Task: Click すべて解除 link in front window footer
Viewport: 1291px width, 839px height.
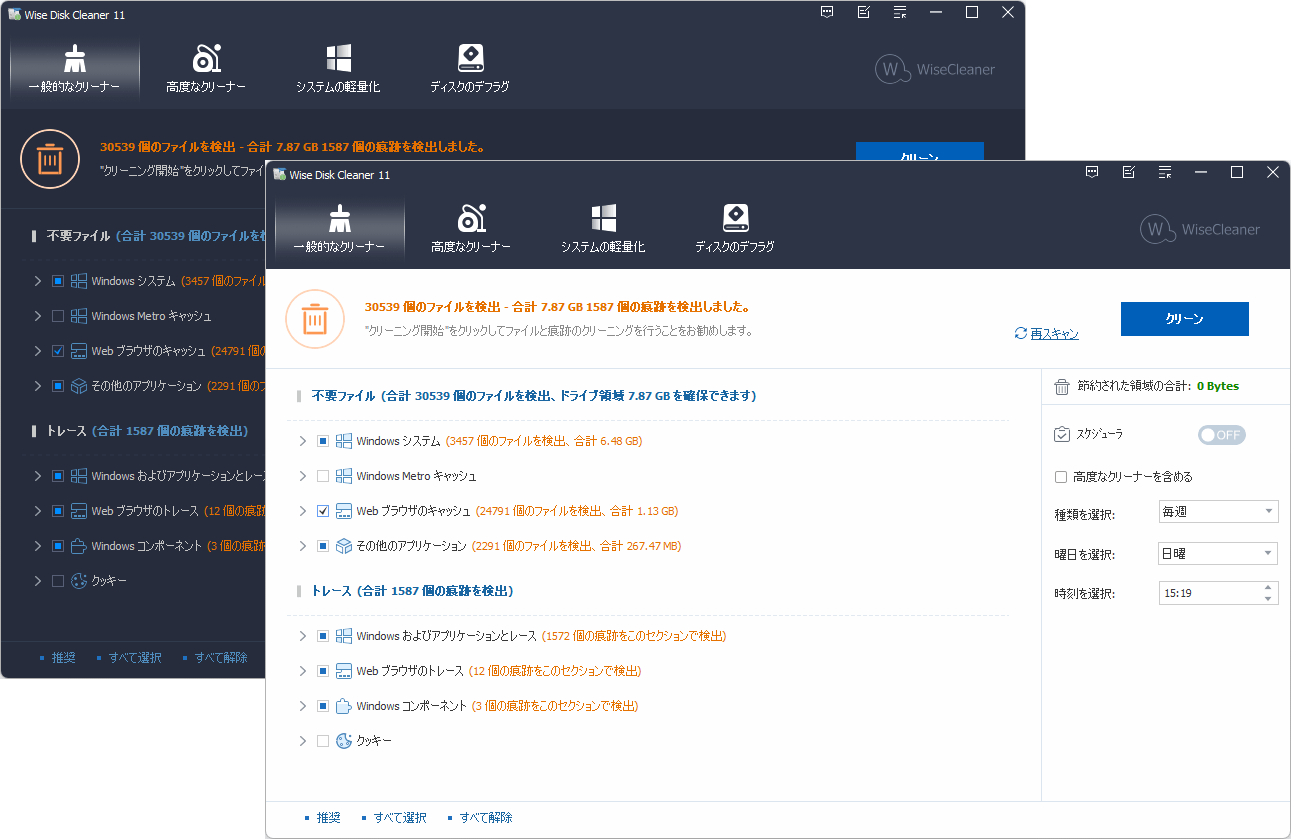Action: point(486,818)
